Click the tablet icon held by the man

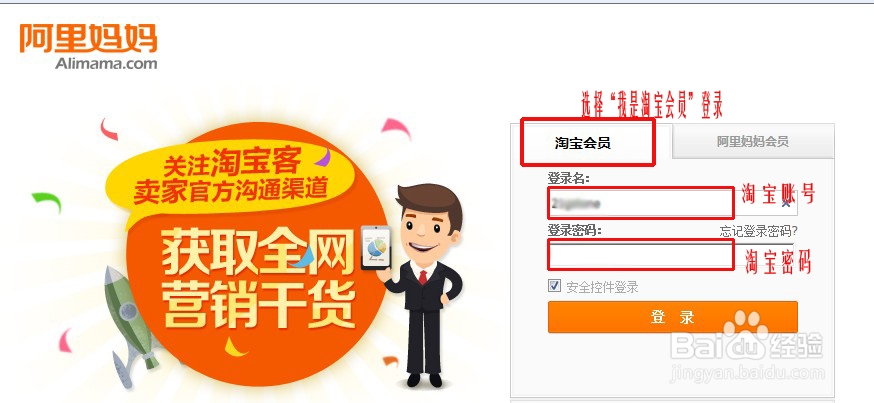(x=376, y=248)
